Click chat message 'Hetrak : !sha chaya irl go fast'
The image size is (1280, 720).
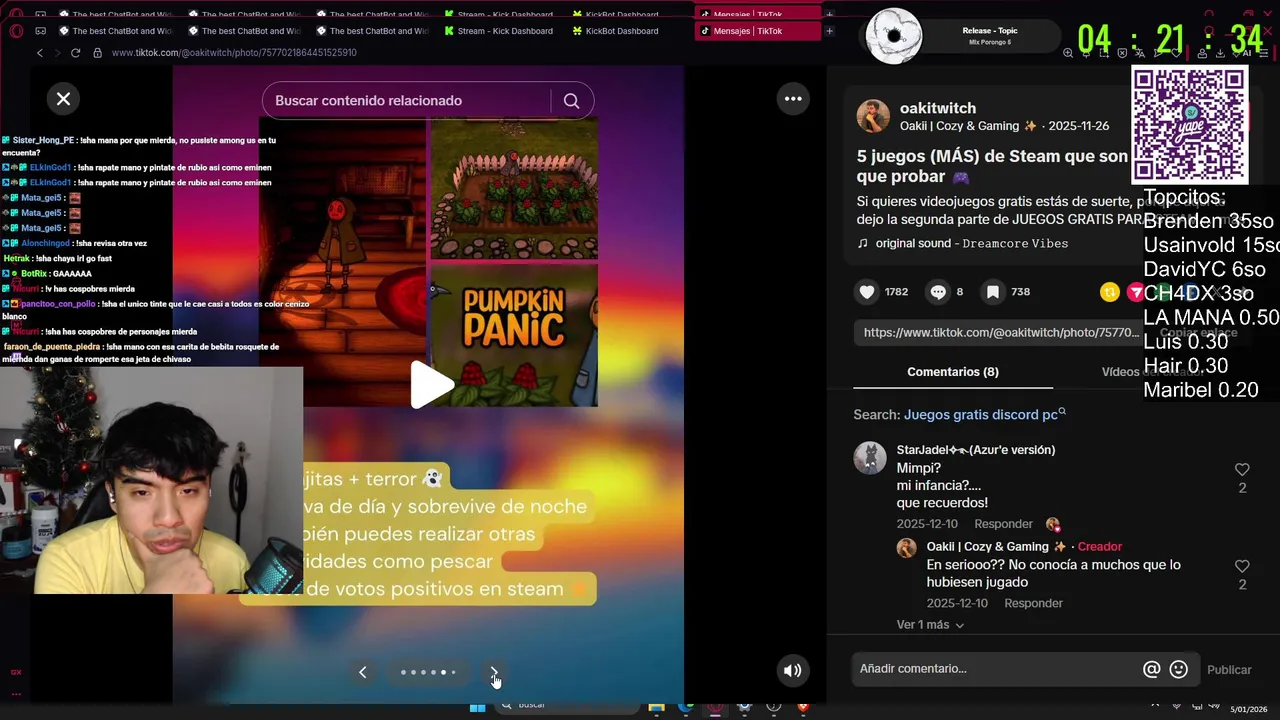[58, 258]
